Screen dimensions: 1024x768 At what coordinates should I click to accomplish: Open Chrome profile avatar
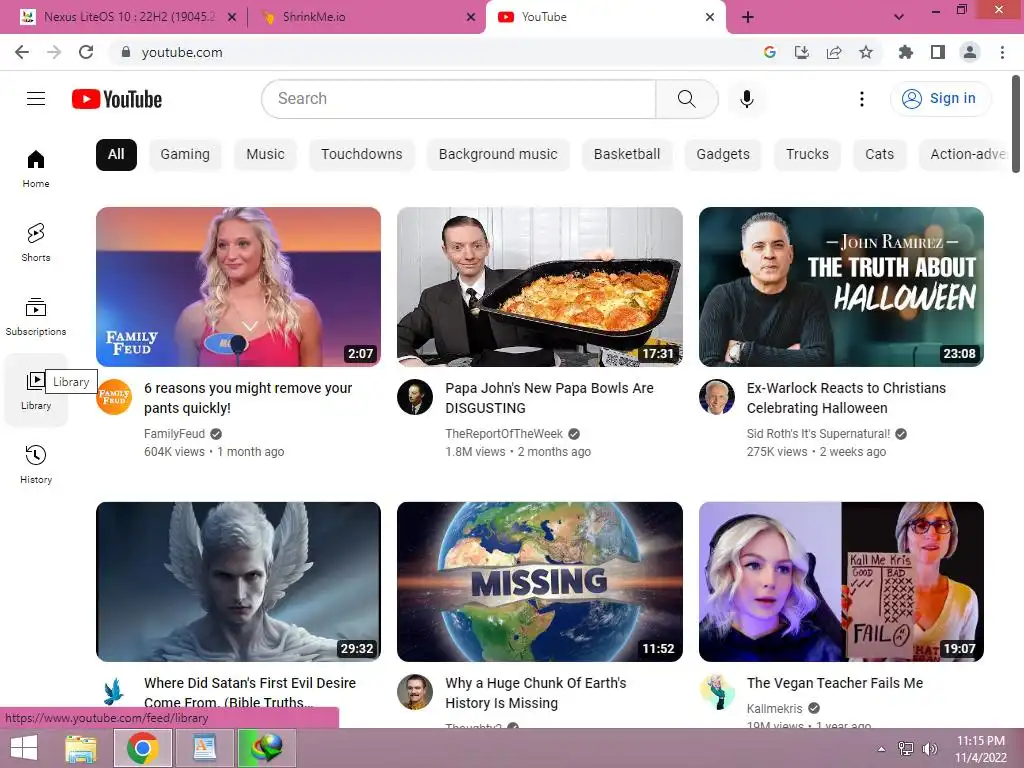tap(970, 52)
